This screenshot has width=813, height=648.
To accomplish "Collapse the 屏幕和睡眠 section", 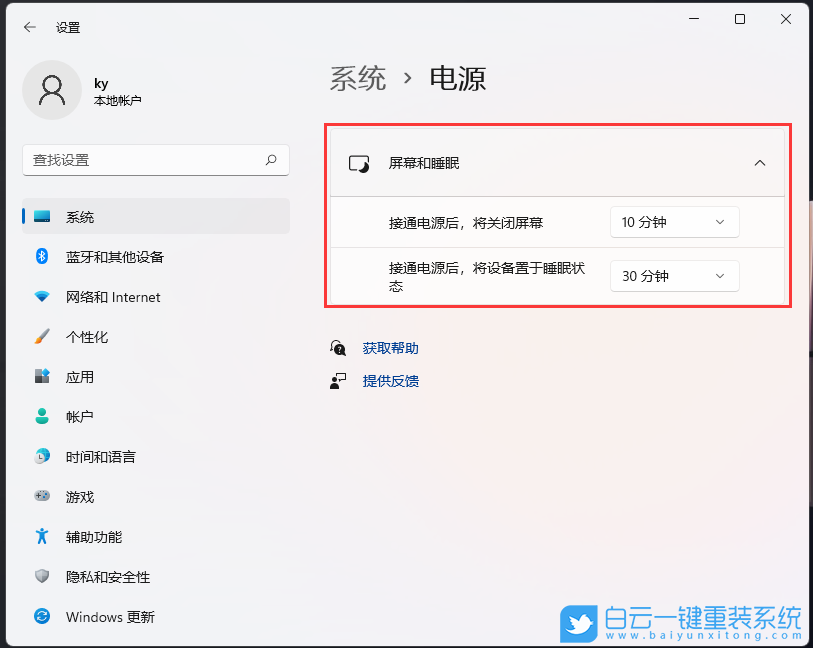I will pyautogui.click(x=760, y=161).
